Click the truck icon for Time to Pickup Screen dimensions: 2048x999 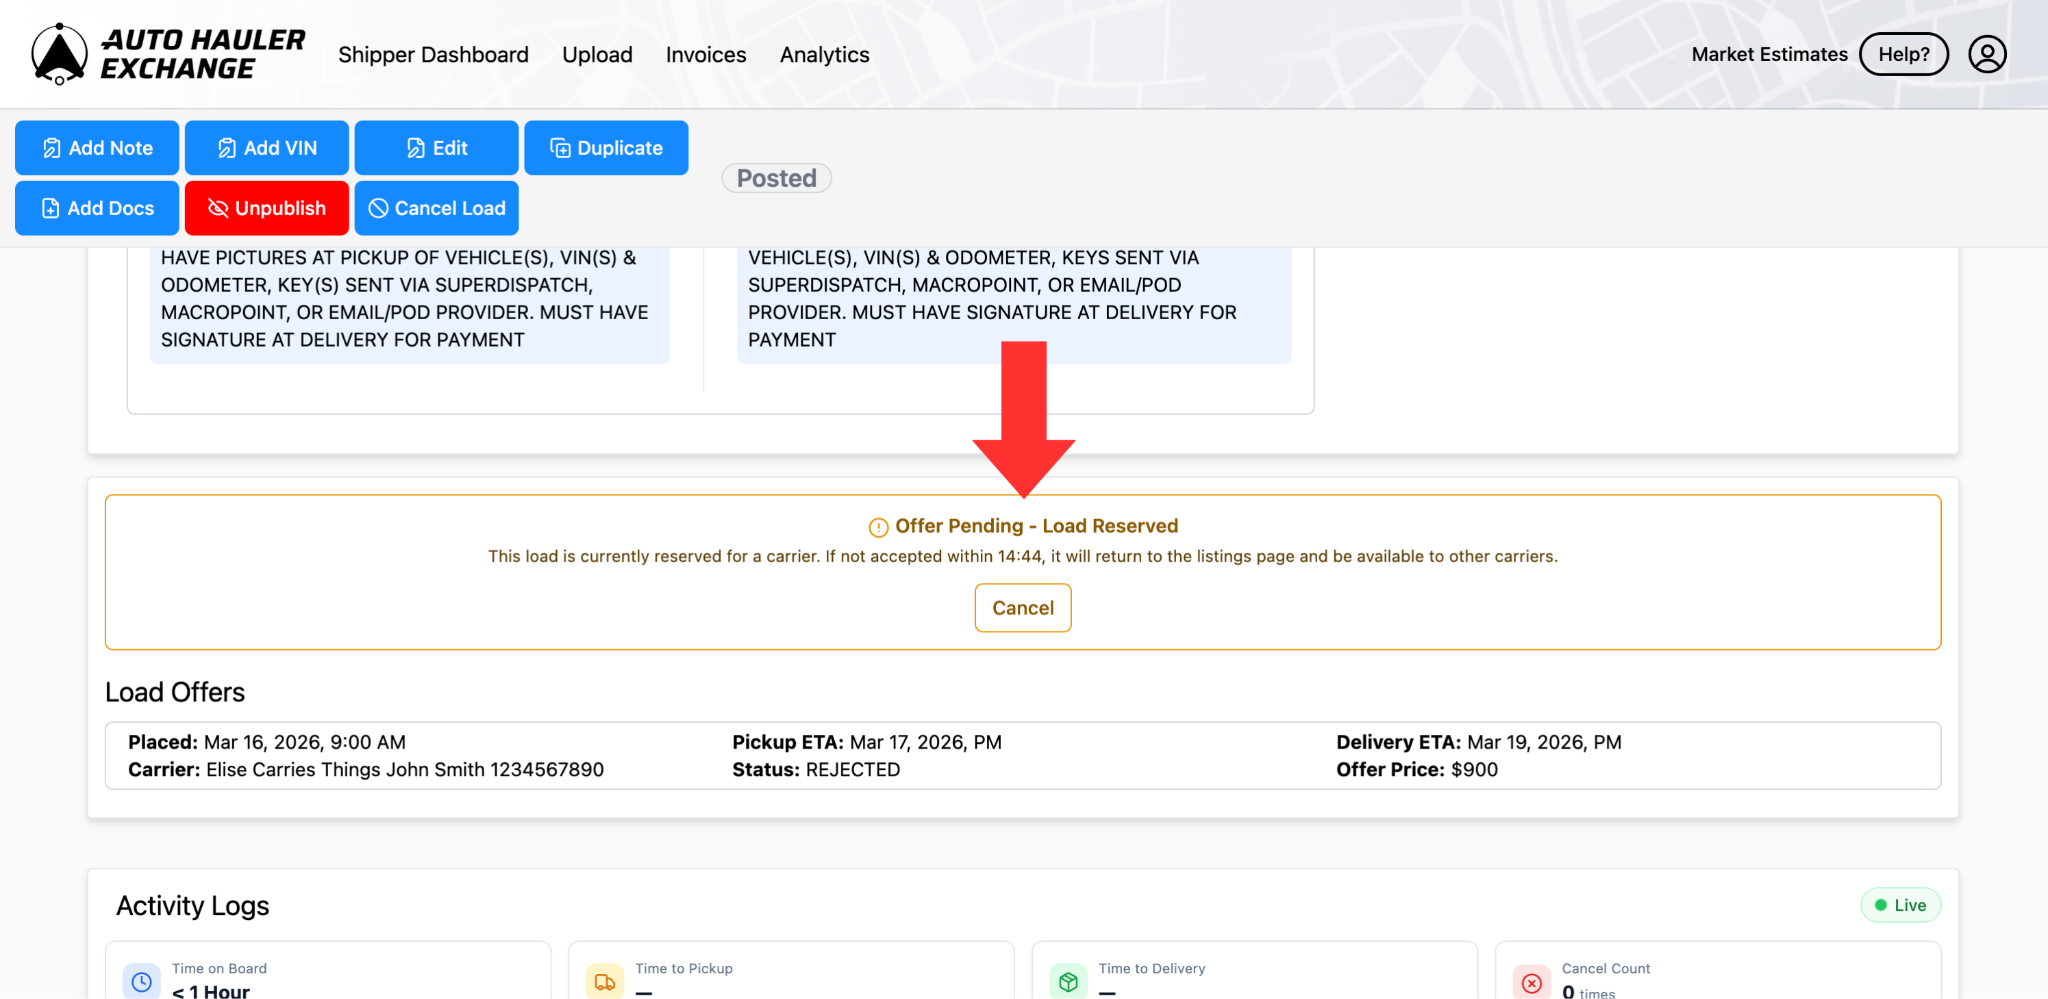click(x=605, y=981)
